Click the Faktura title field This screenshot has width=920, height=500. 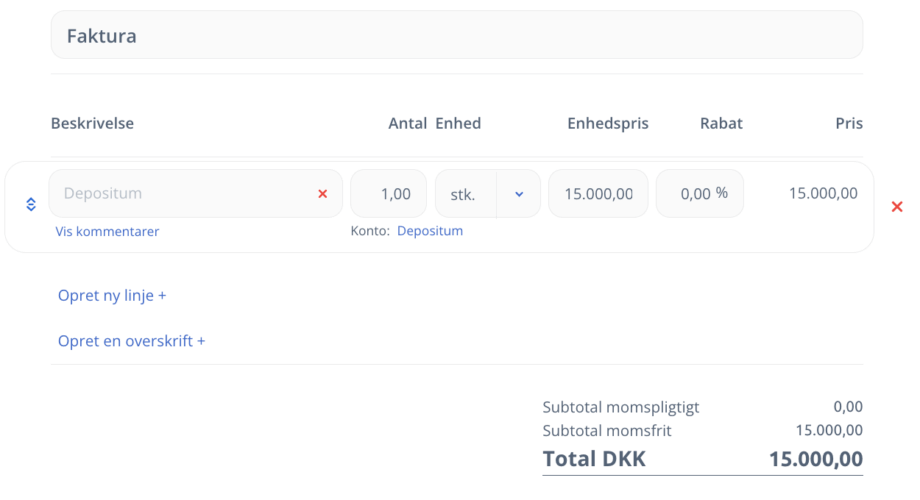(456, 35)
